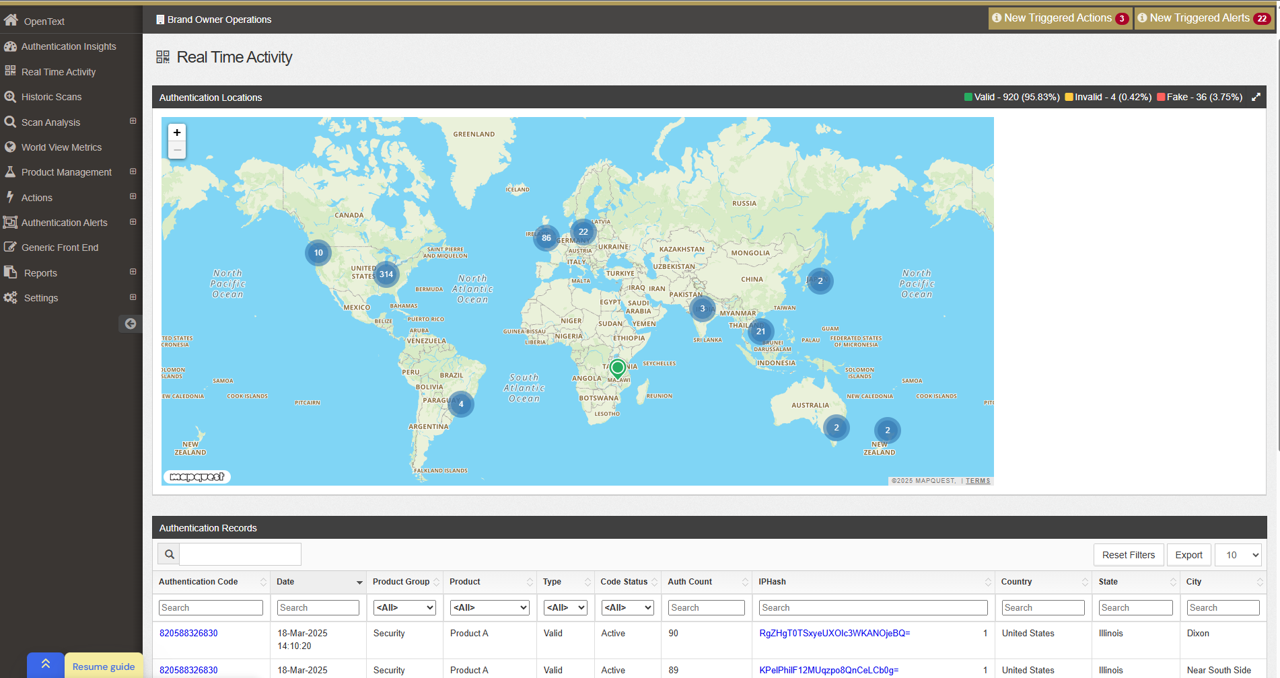Open the 314 cluster over United States
Screen dimensions: 1280x678
click(x=386, y=274)
